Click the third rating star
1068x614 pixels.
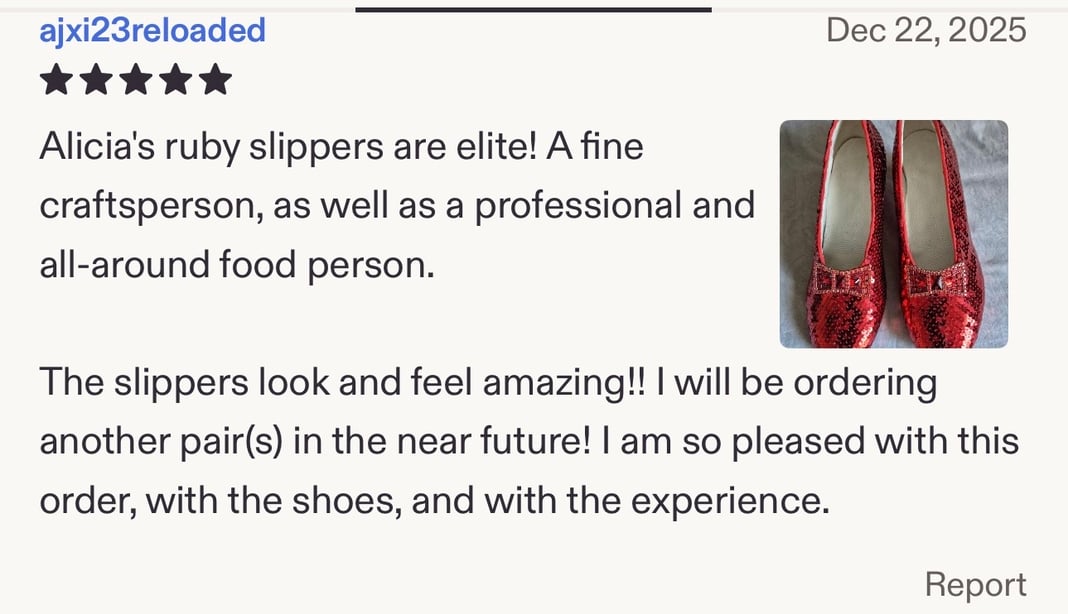click(136, 80)
